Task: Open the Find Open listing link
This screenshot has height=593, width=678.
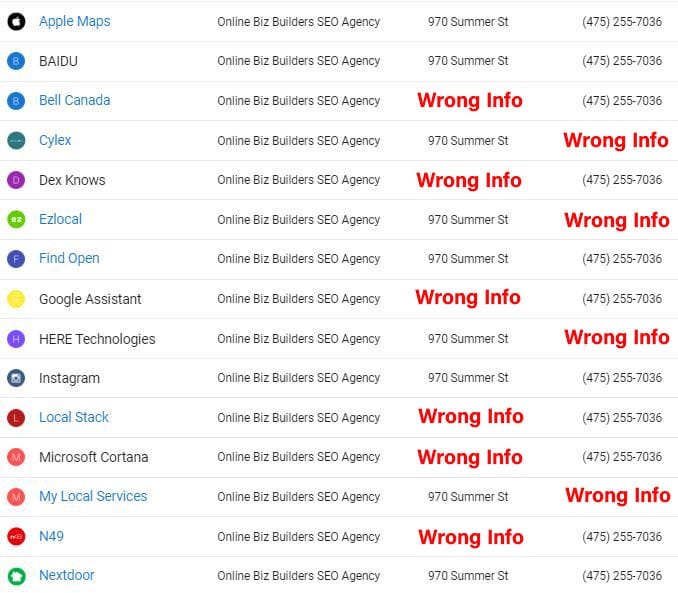Action: point(69,258)
